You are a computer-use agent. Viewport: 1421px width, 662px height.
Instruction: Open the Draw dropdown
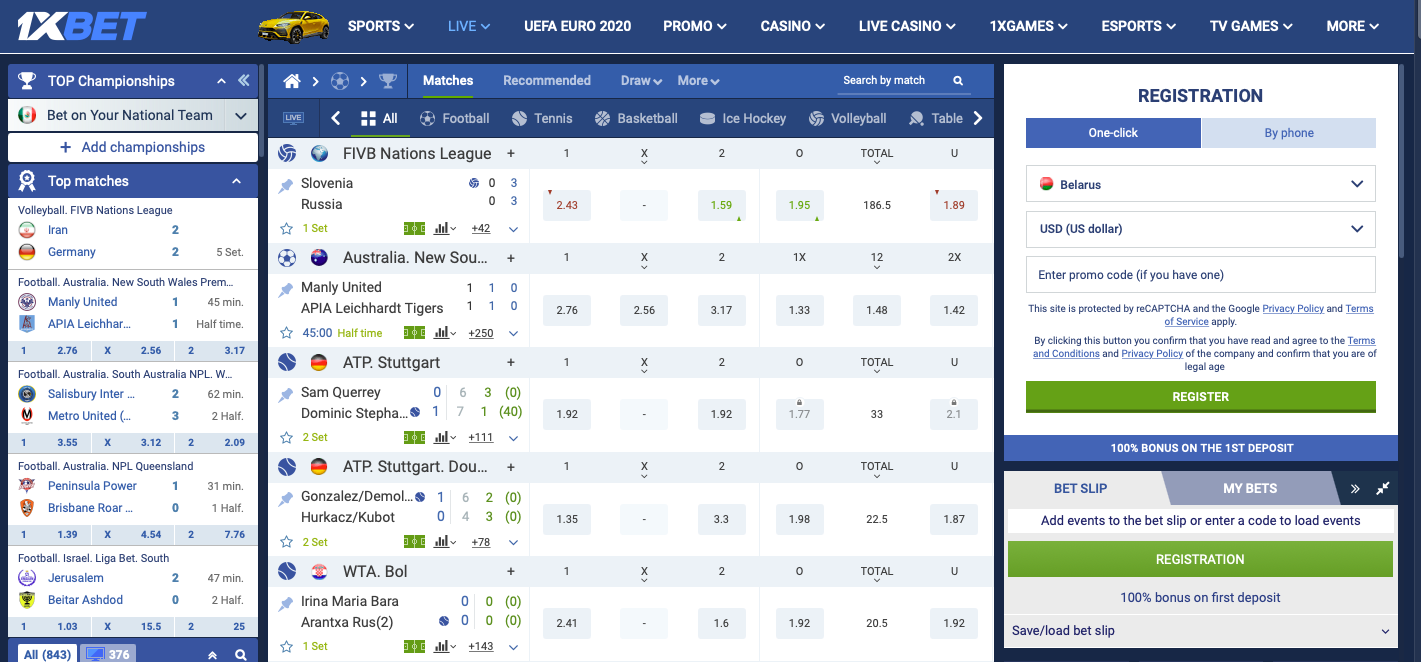pyautogui.click(x=641, y=81)
